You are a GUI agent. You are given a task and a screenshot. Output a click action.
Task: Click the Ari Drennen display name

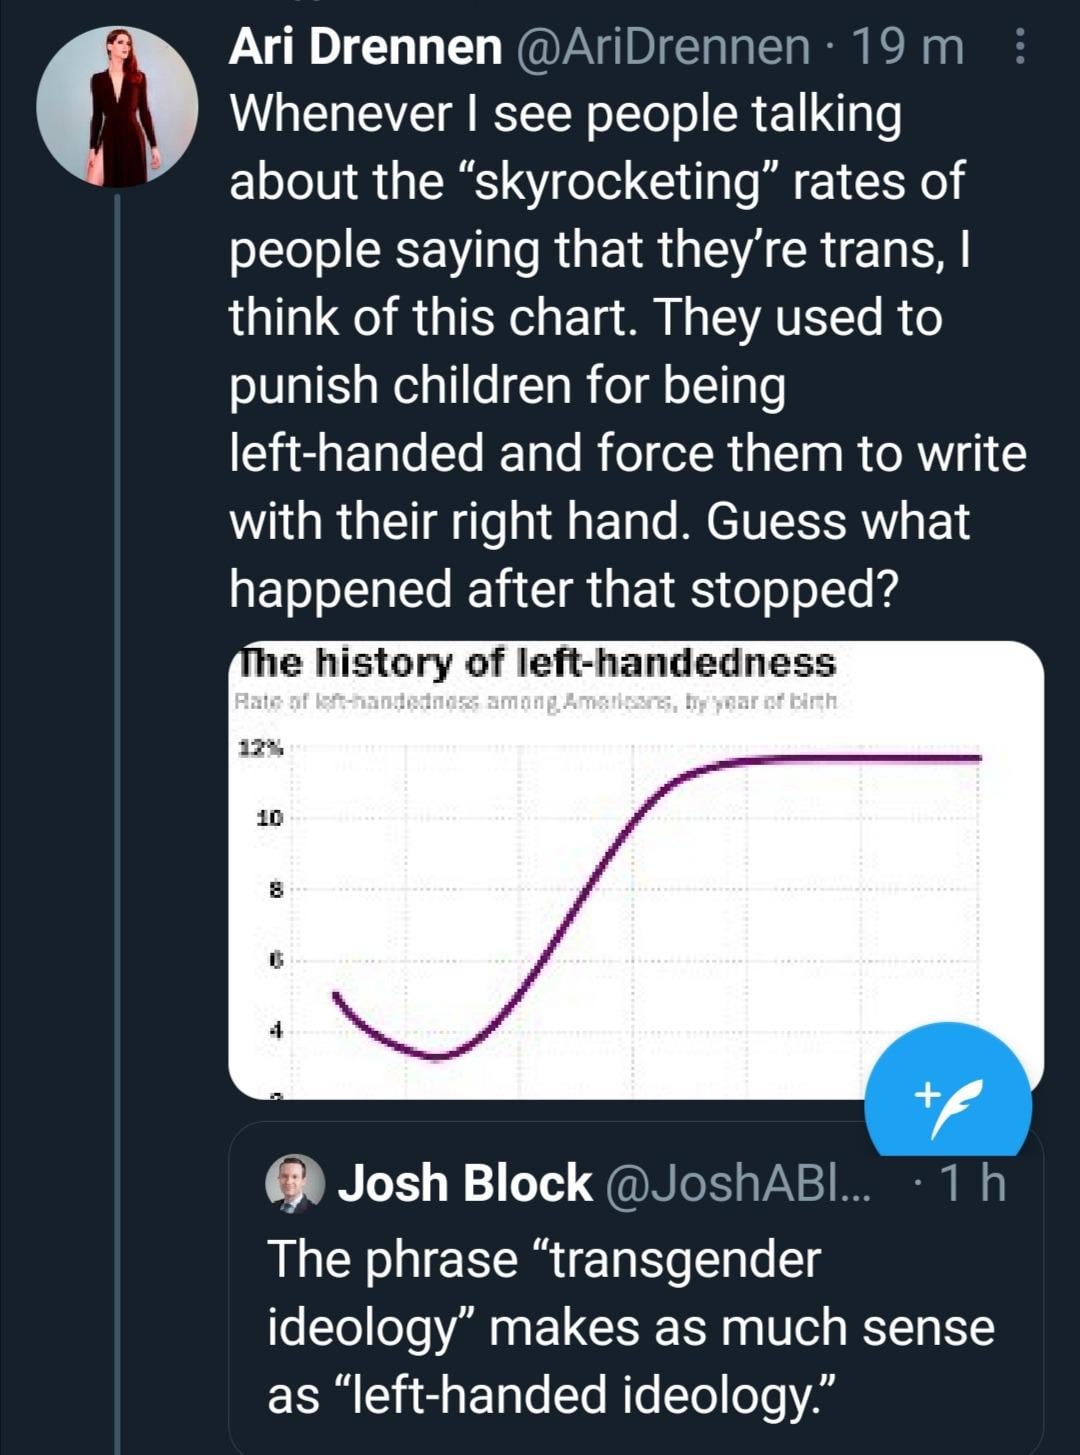(365, 47)
